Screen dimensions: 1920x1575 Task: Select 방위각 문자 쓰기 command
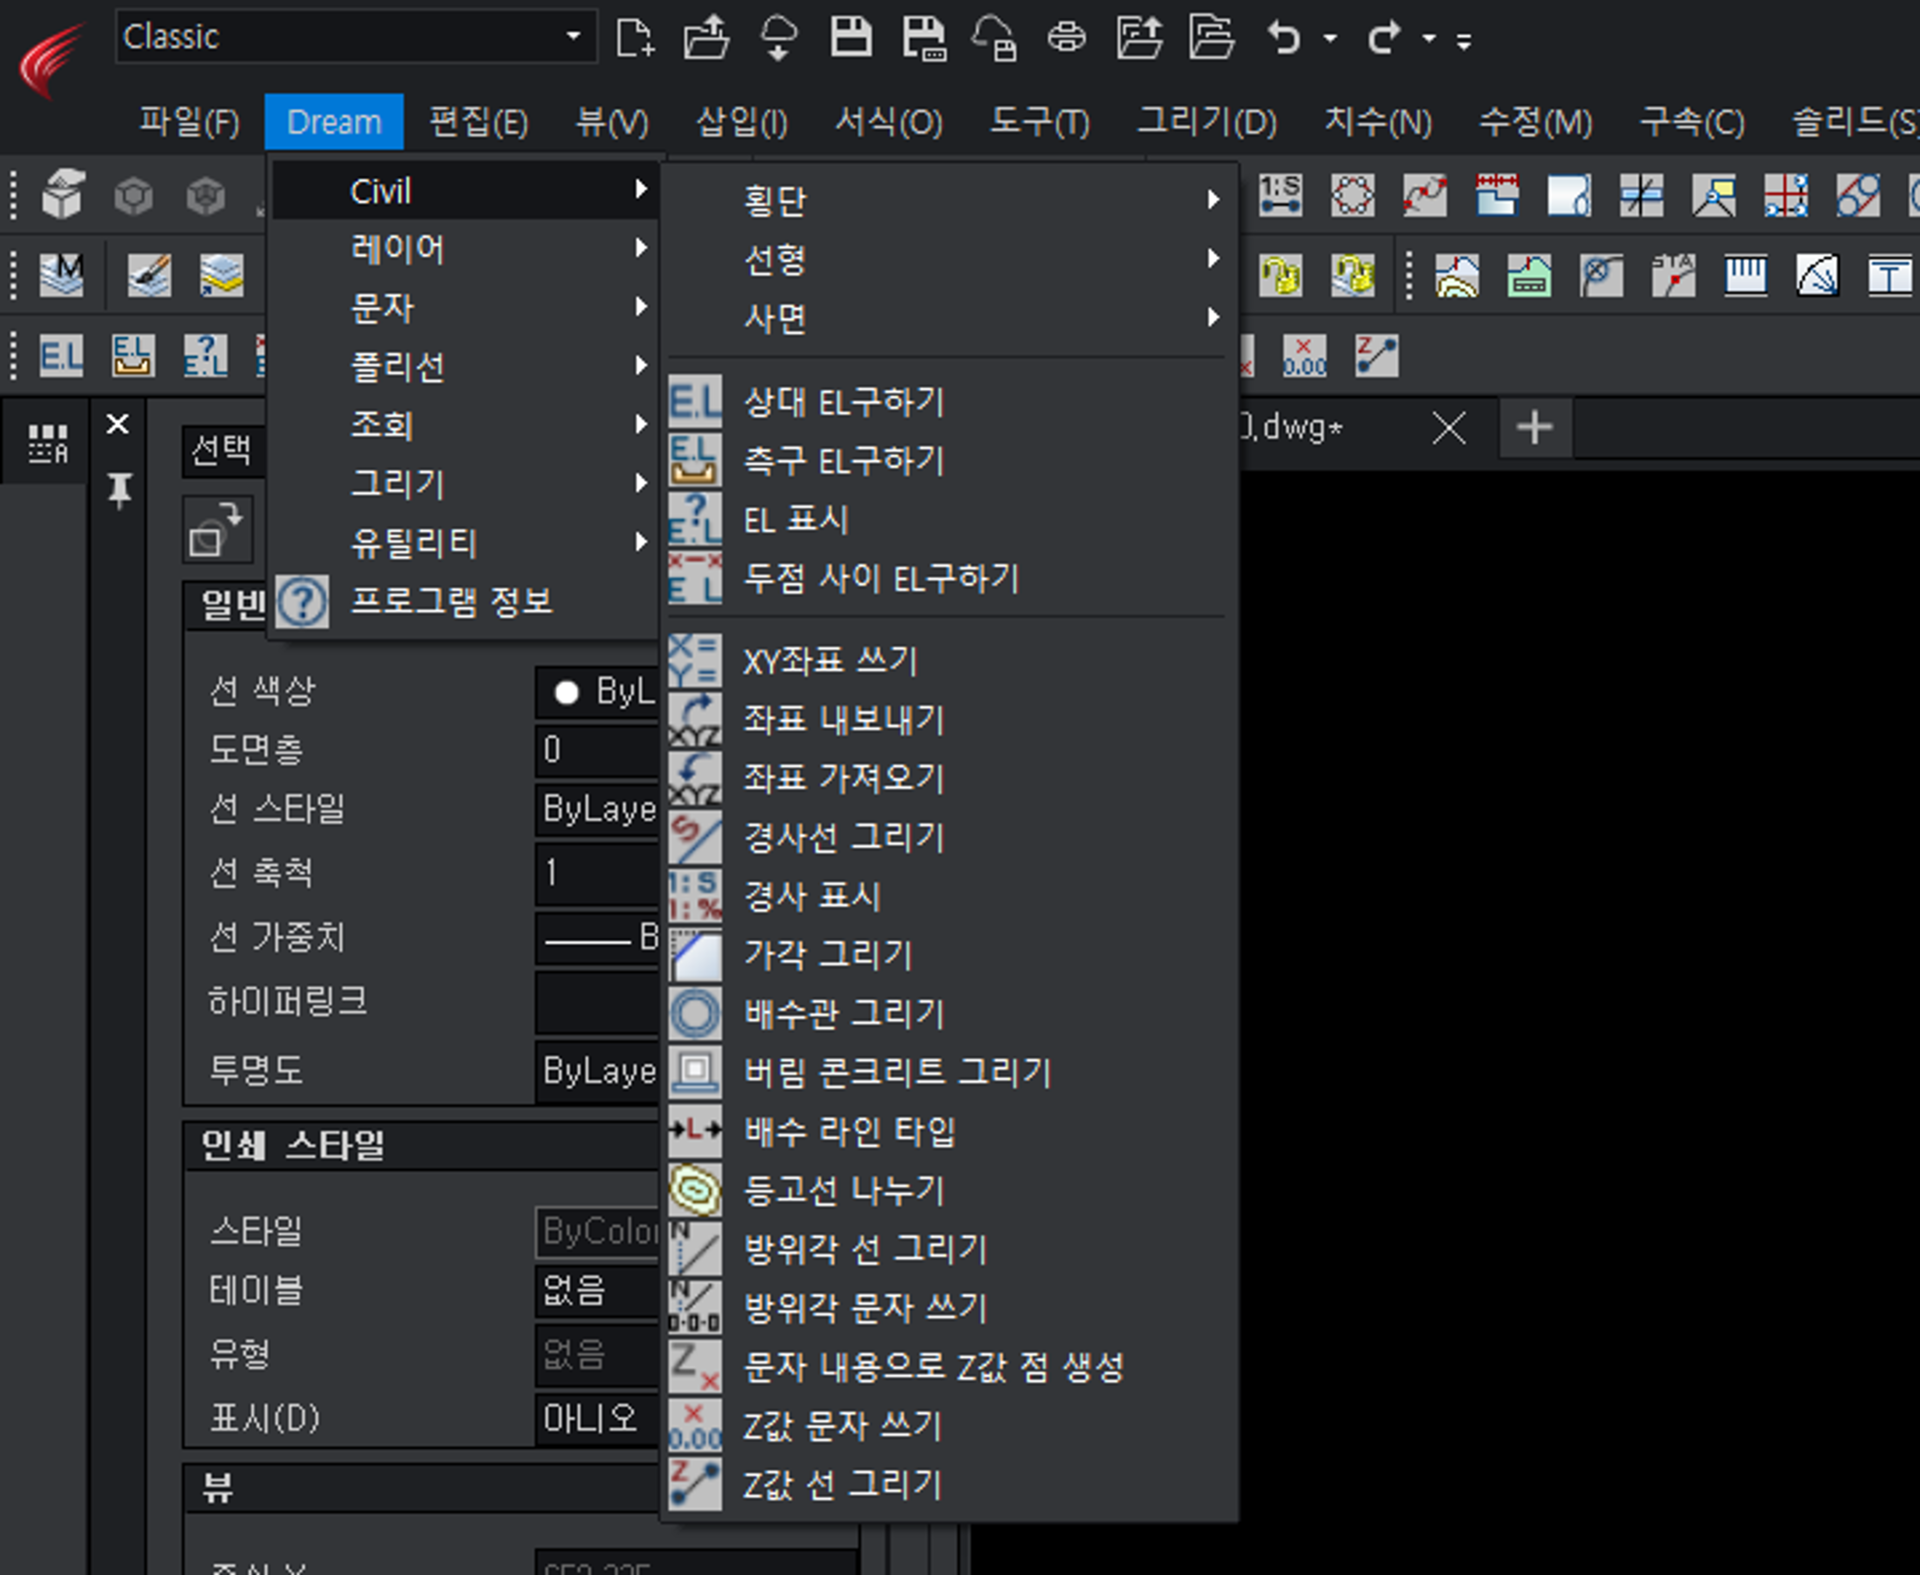948,1308
